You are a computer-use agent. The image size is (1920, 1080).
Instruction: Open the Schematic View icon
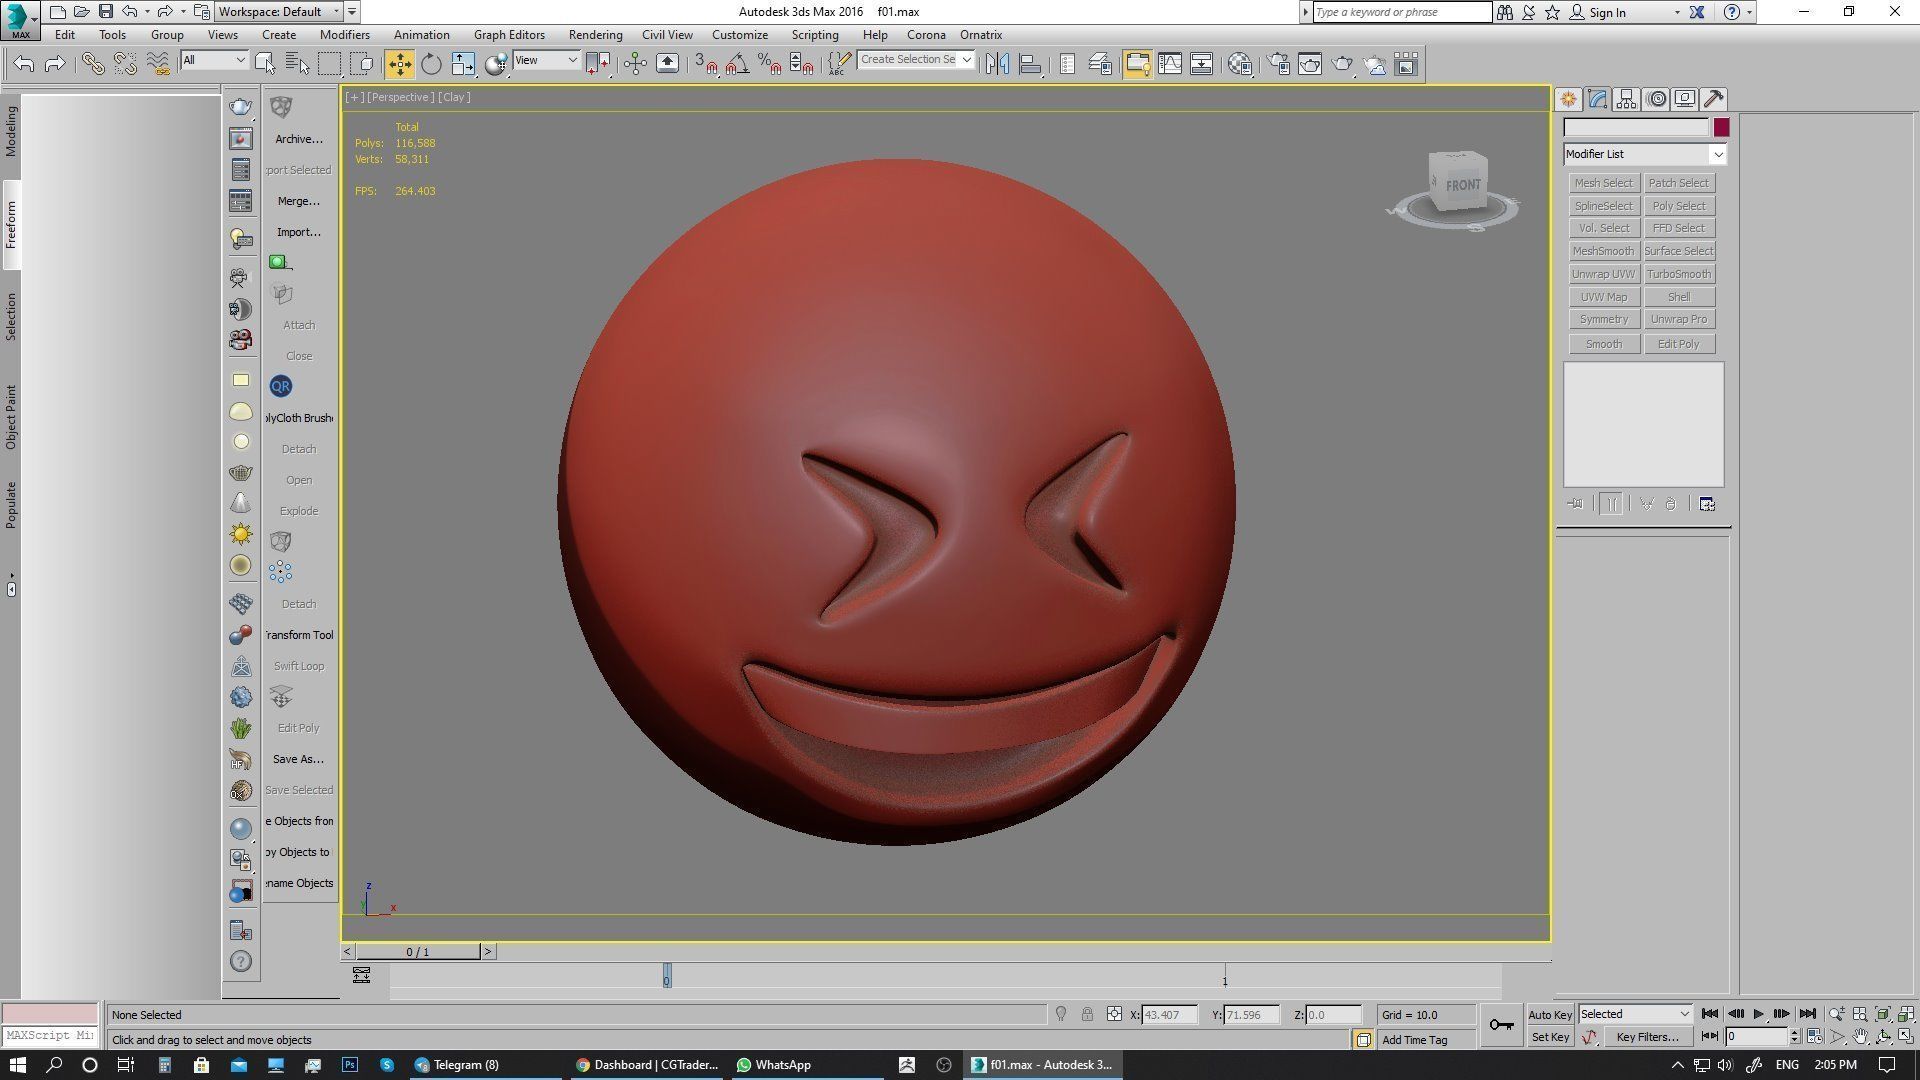[1202, 64]
